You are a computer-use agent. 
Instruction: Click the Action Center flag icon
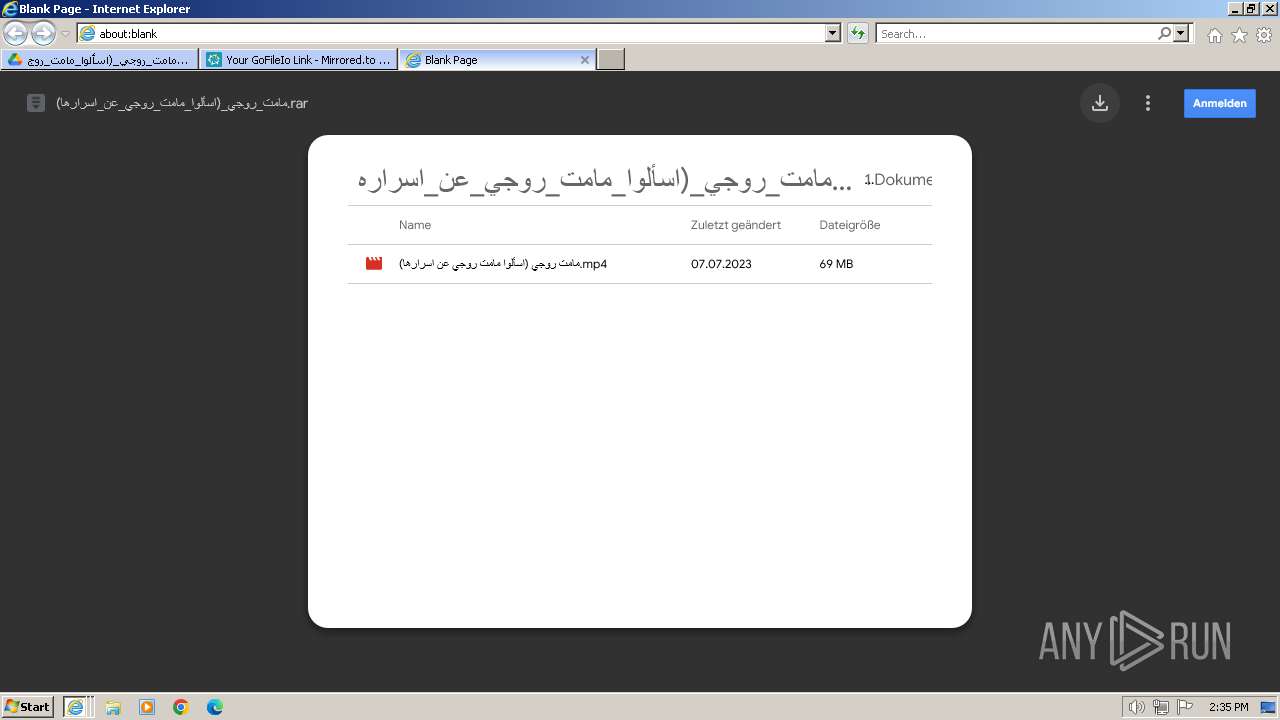(1185, 707)
